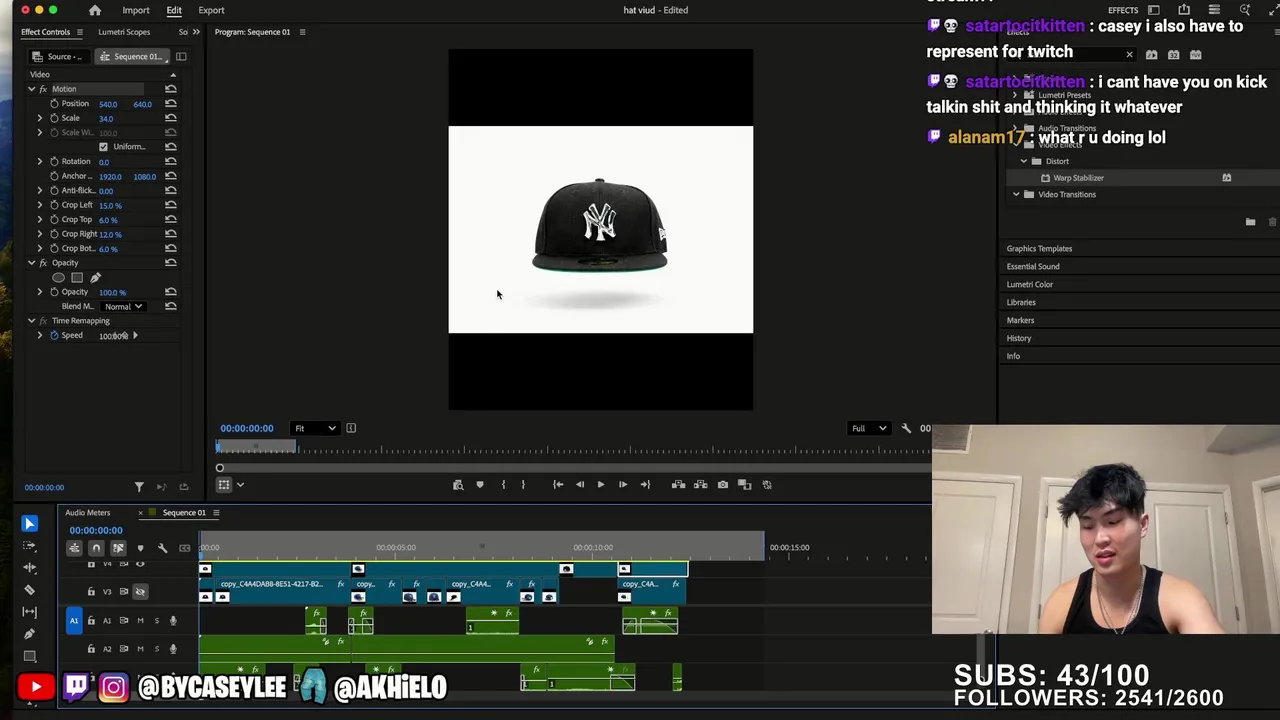
Task: Open timeline display settings wrench
Action: coord(162,548)
